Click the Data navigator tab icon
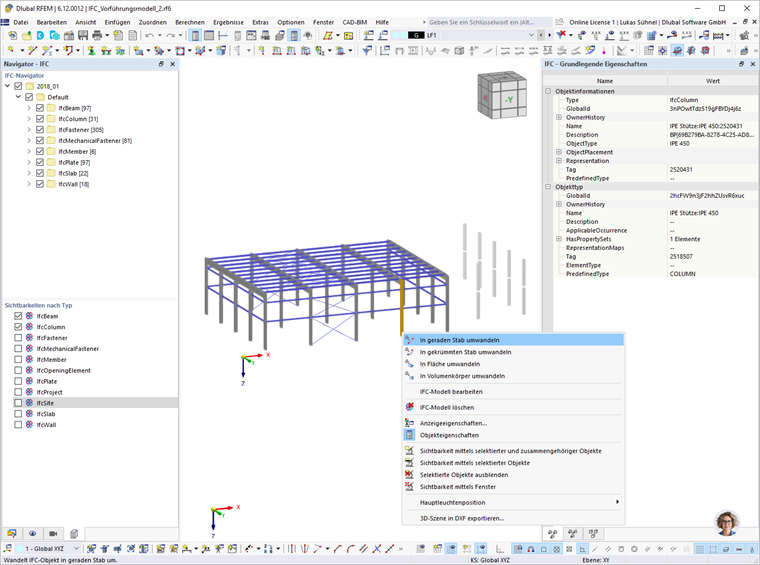 [12, 534]
